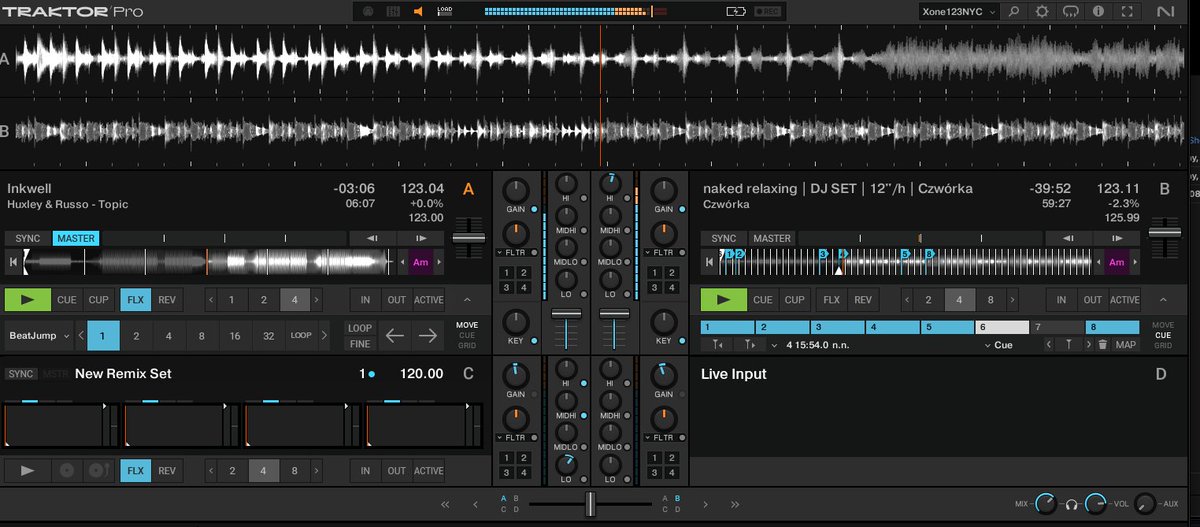Toggle FLX flux mode on deck B
The width and height of the screenshot is (1200, 527).
831,299
